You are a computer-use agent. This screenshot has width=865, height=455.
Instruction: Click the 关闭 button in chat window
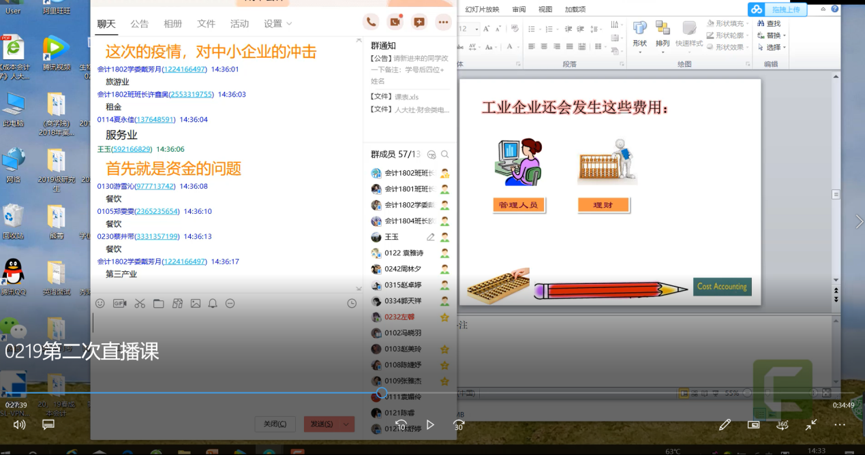(274, 424)
